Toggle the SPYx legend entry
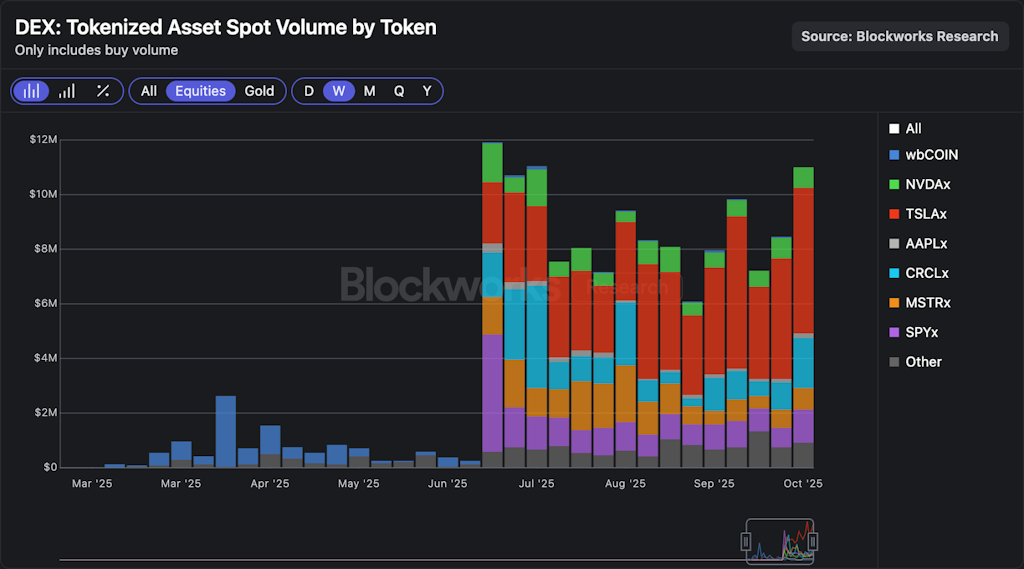 (921, 332)
